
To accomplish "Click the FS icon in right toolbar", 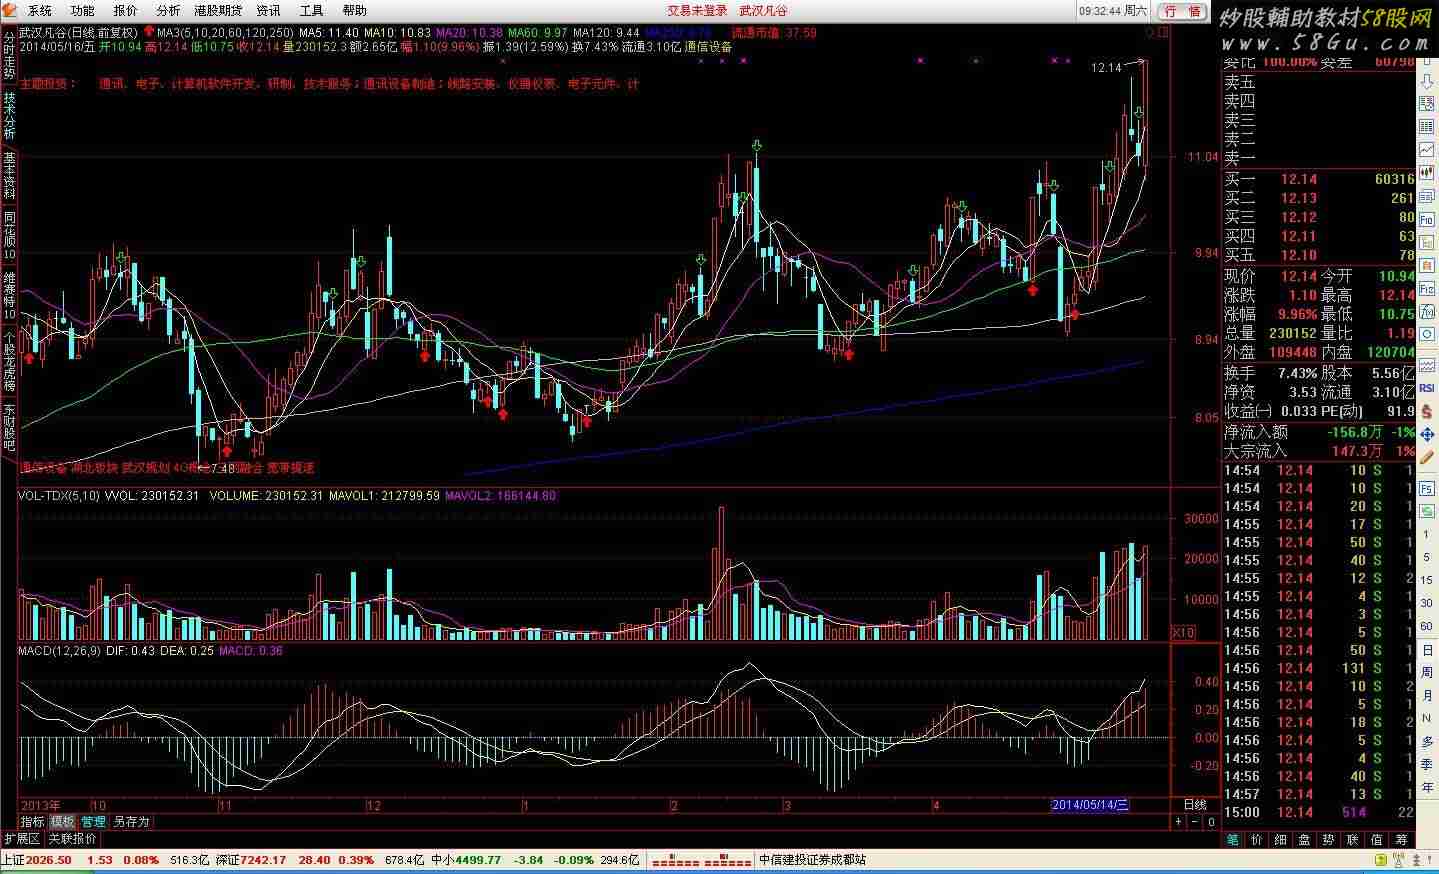I will pyautogui.click(x=1426, y=488).
